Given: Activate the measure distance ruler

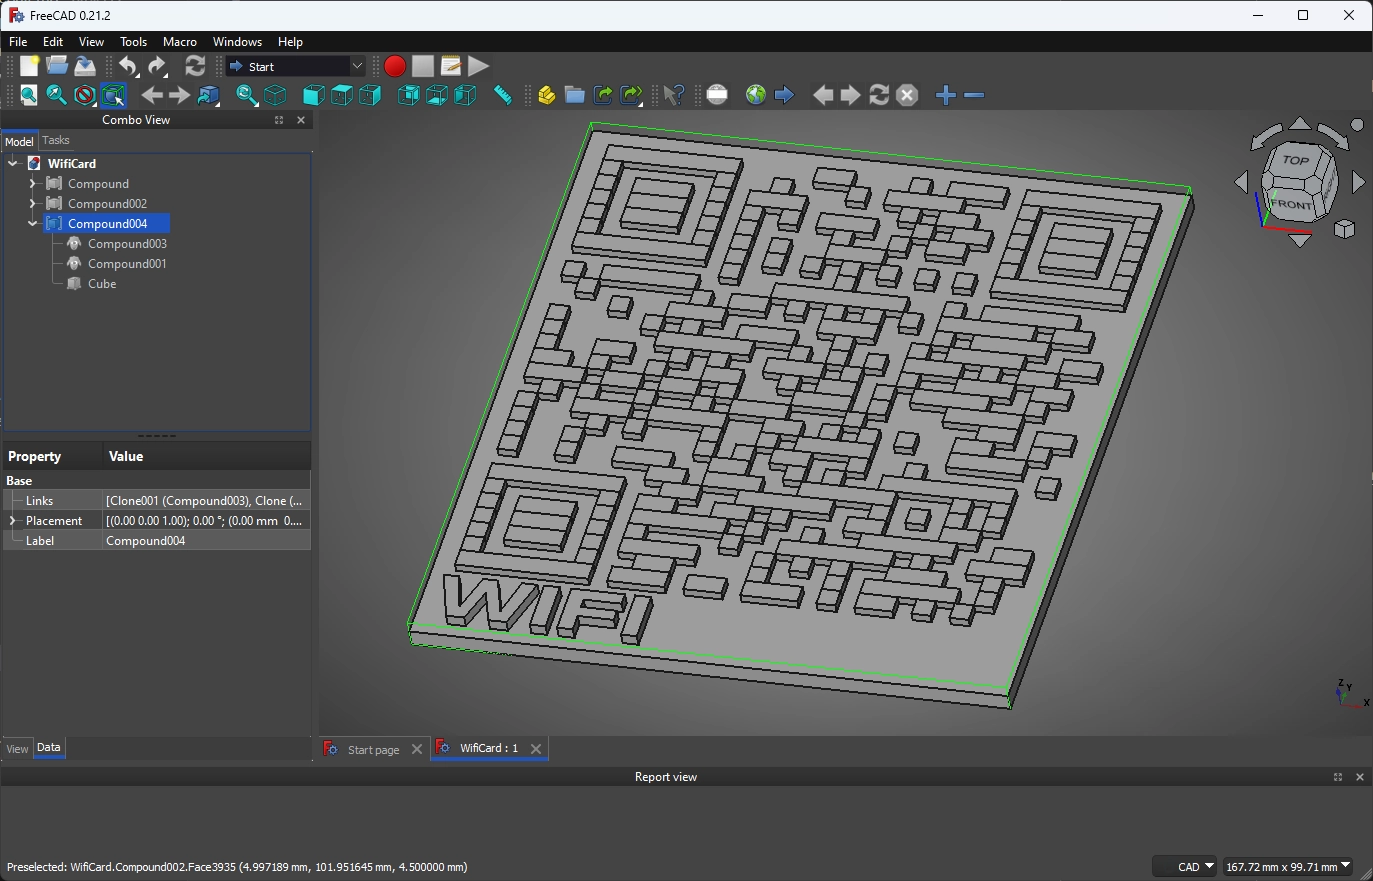Looking at the screenshot, I should [503, 95].
